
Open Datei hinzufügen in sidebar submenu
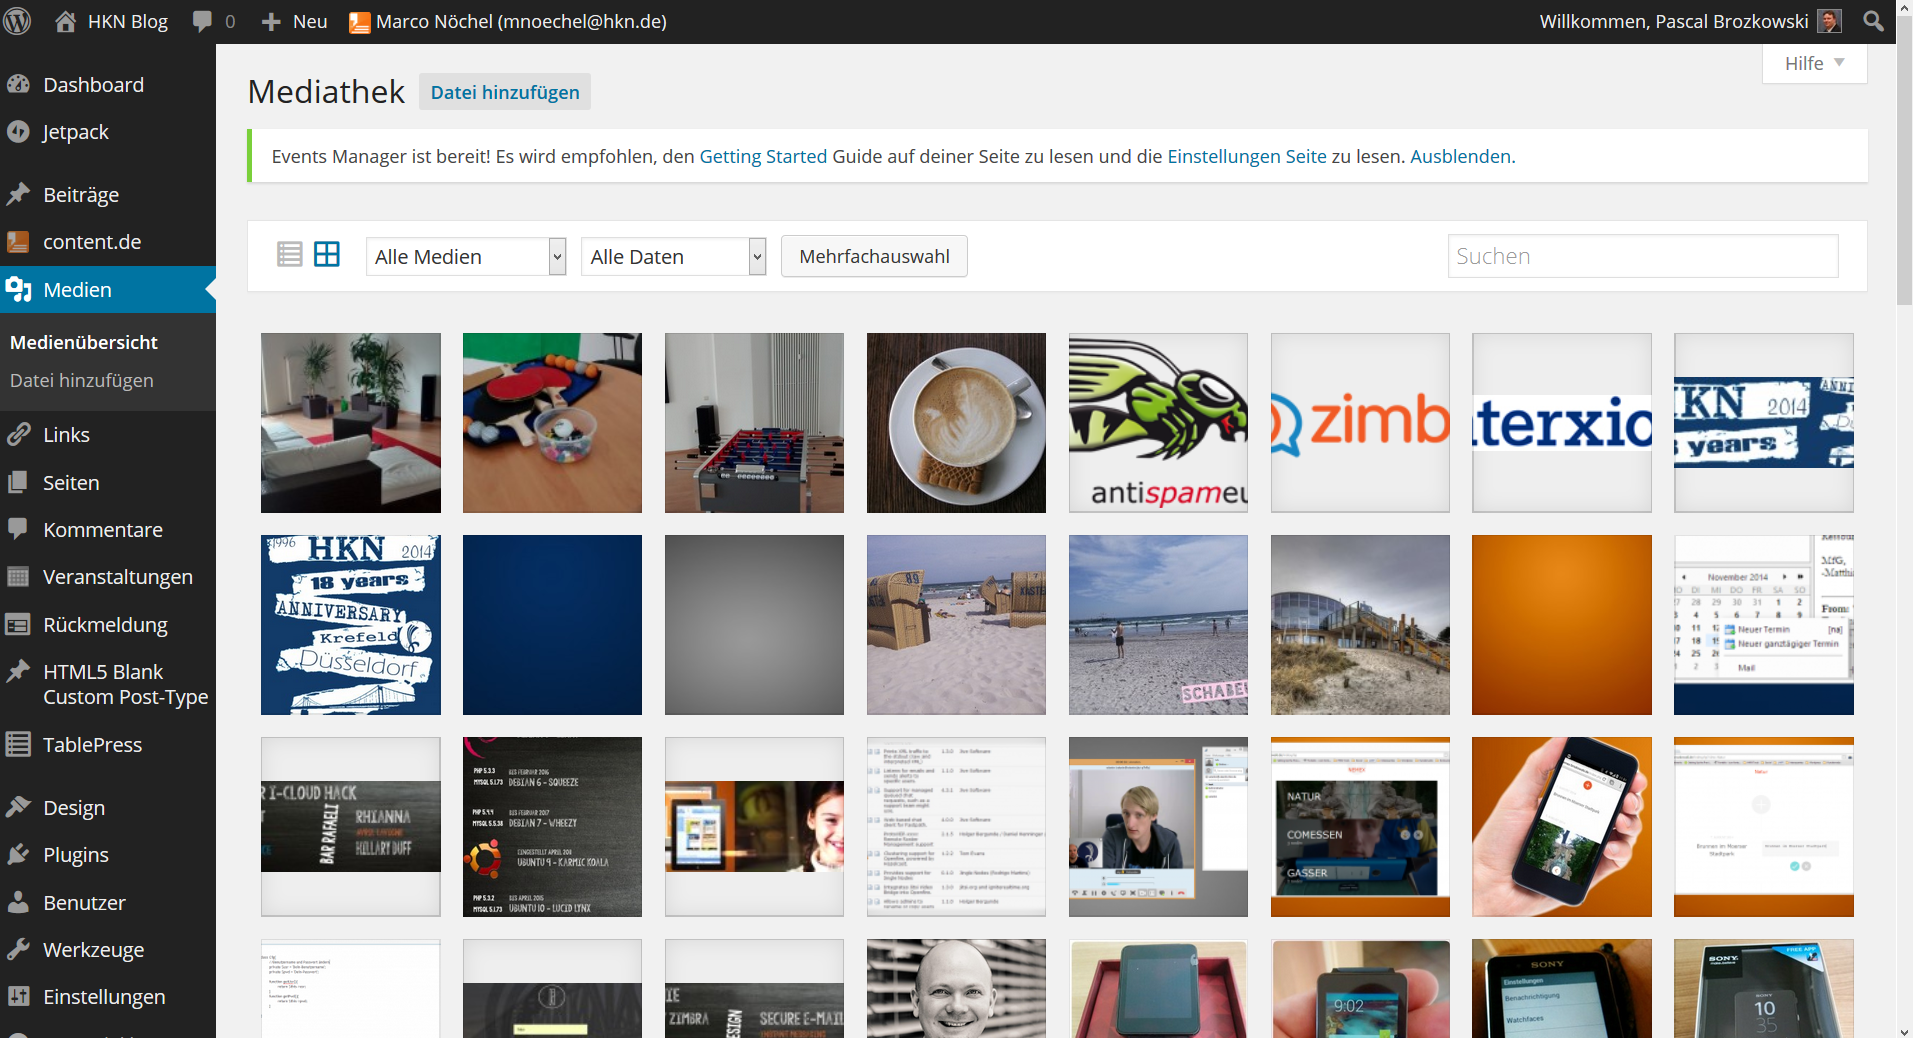pyautogui.click(x=82, y=381)
